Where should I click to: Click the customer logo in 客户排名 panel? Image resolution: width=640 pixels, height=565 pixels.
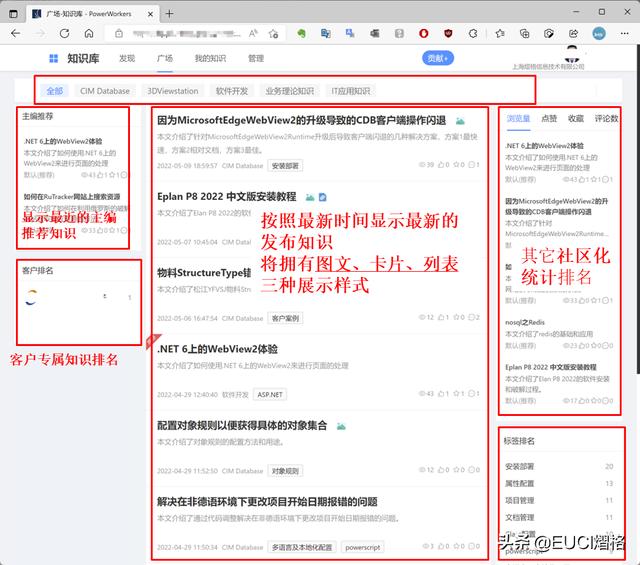click(31, 298)
